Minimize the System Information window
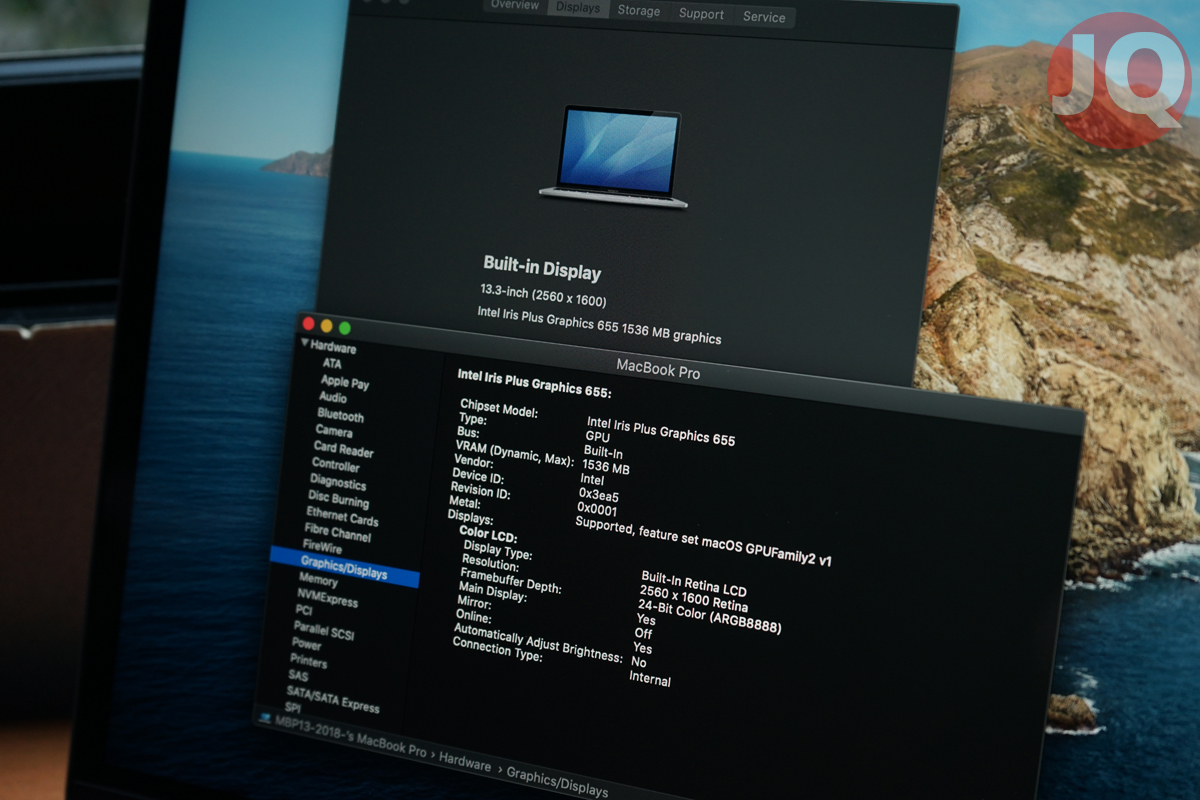 tap(326, 325)
